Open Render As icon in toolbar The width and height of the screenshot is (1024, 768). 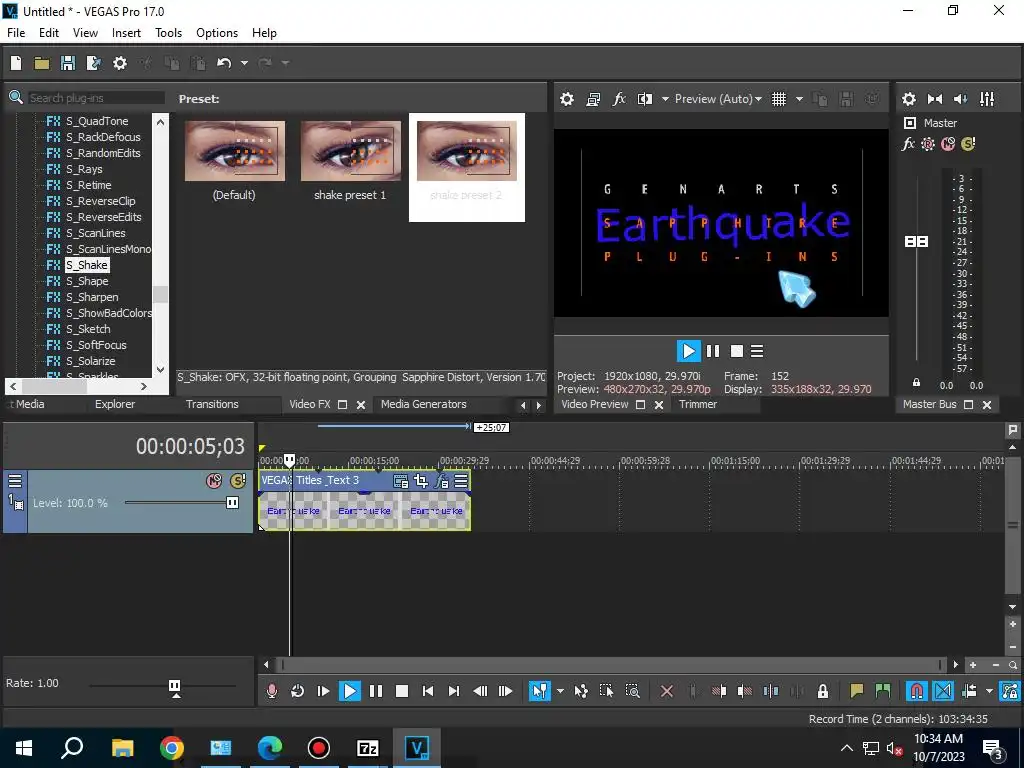pos(94,63)
